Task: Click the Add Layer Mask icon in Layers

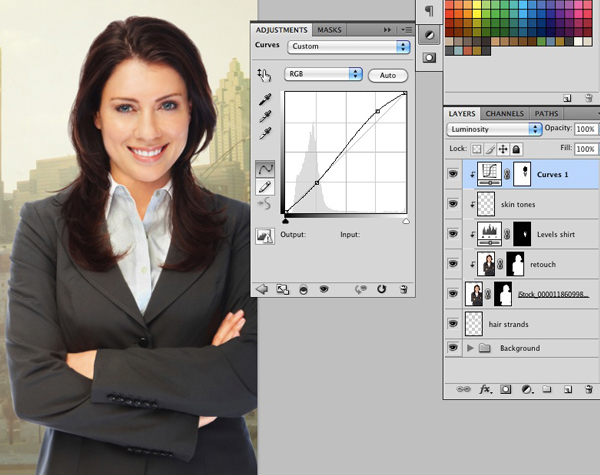Action: point(506,388)
